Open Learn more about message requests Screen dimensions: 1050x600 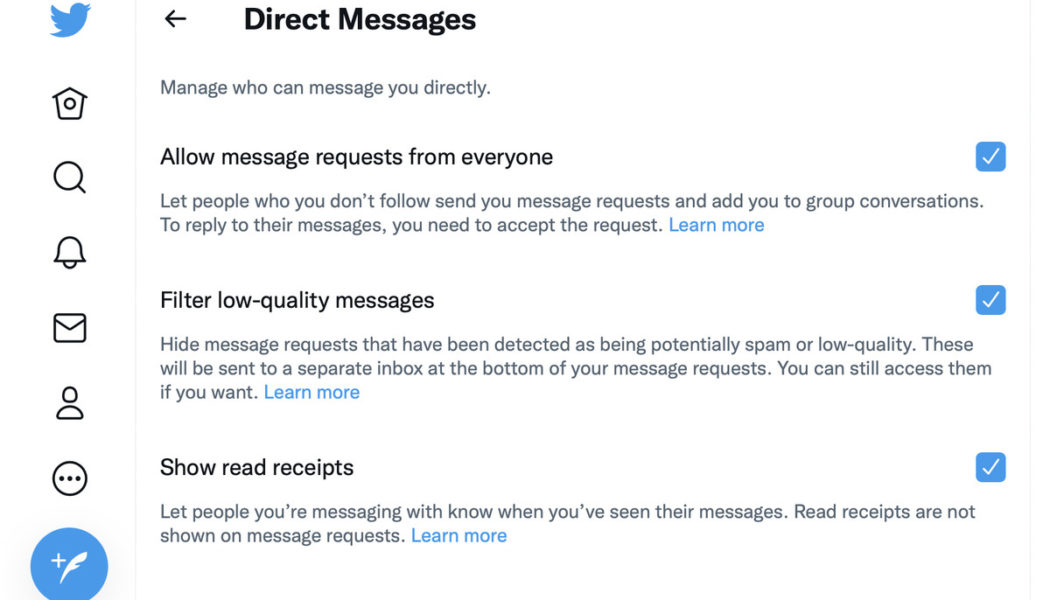716,224
